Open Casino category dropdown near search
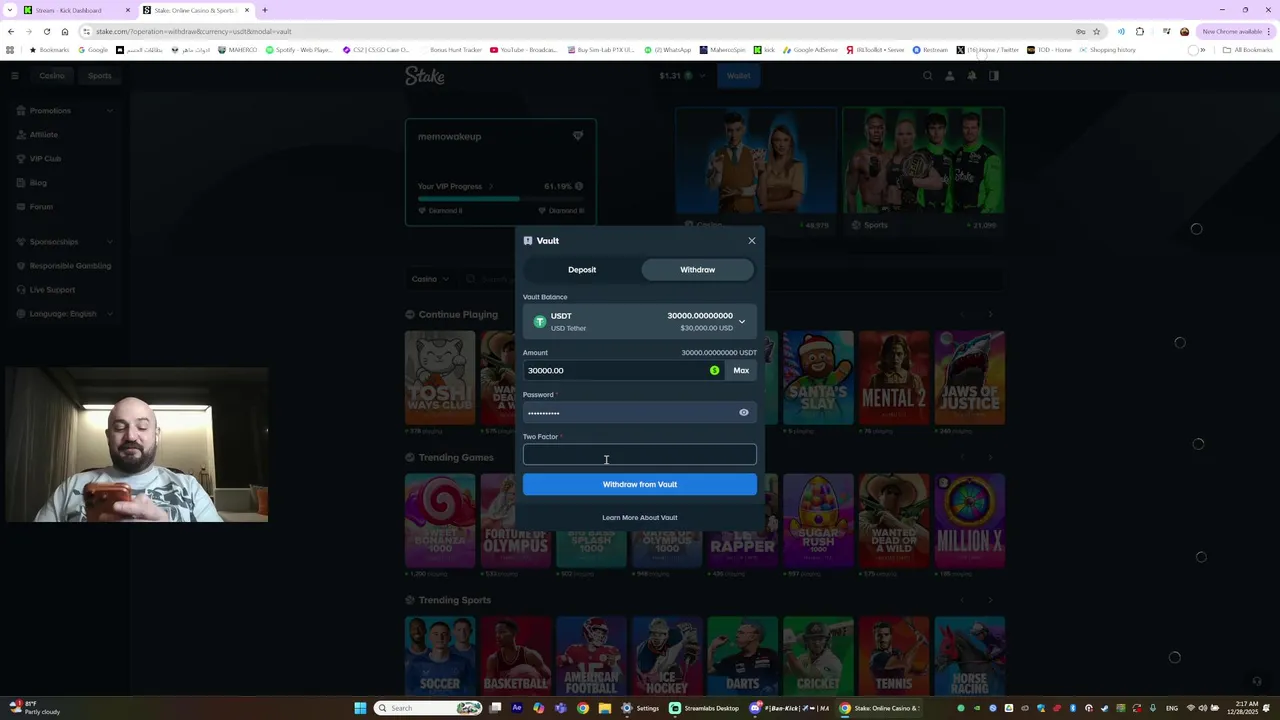1280x720 pixels. (431, 279)
